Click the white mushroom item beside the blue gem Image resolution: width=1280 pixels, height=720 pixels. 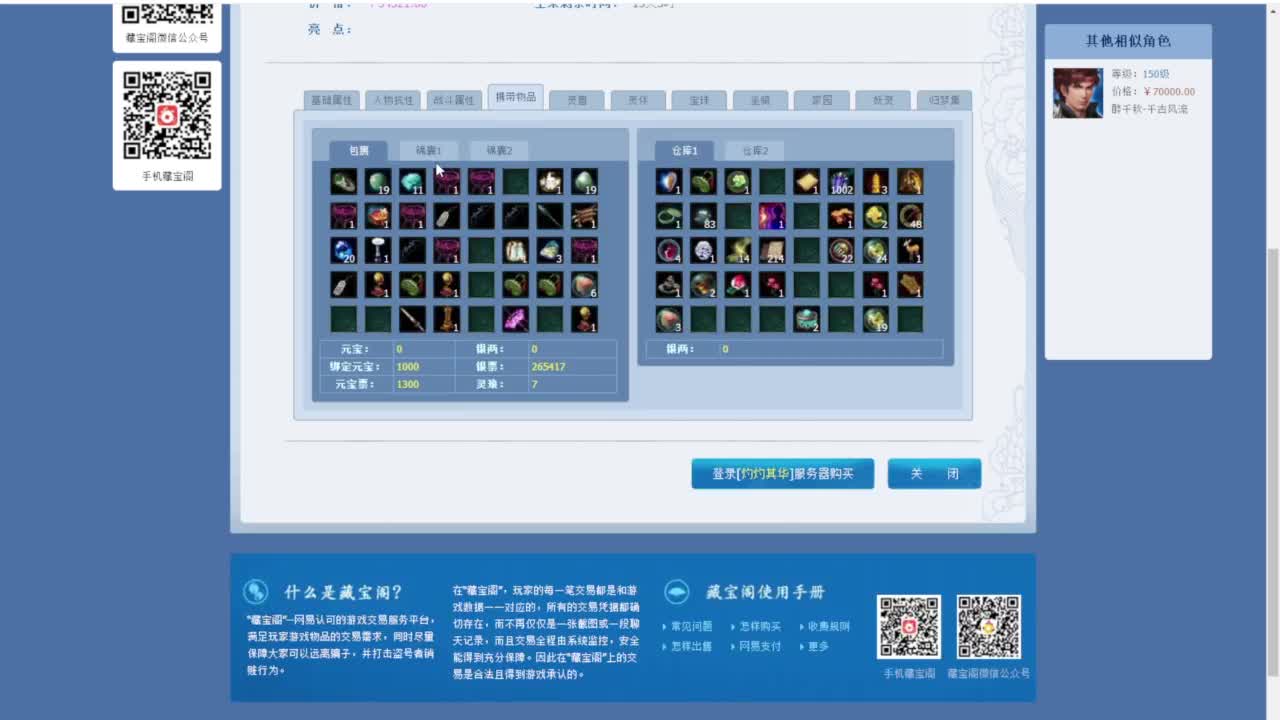(x=378, y=250)
